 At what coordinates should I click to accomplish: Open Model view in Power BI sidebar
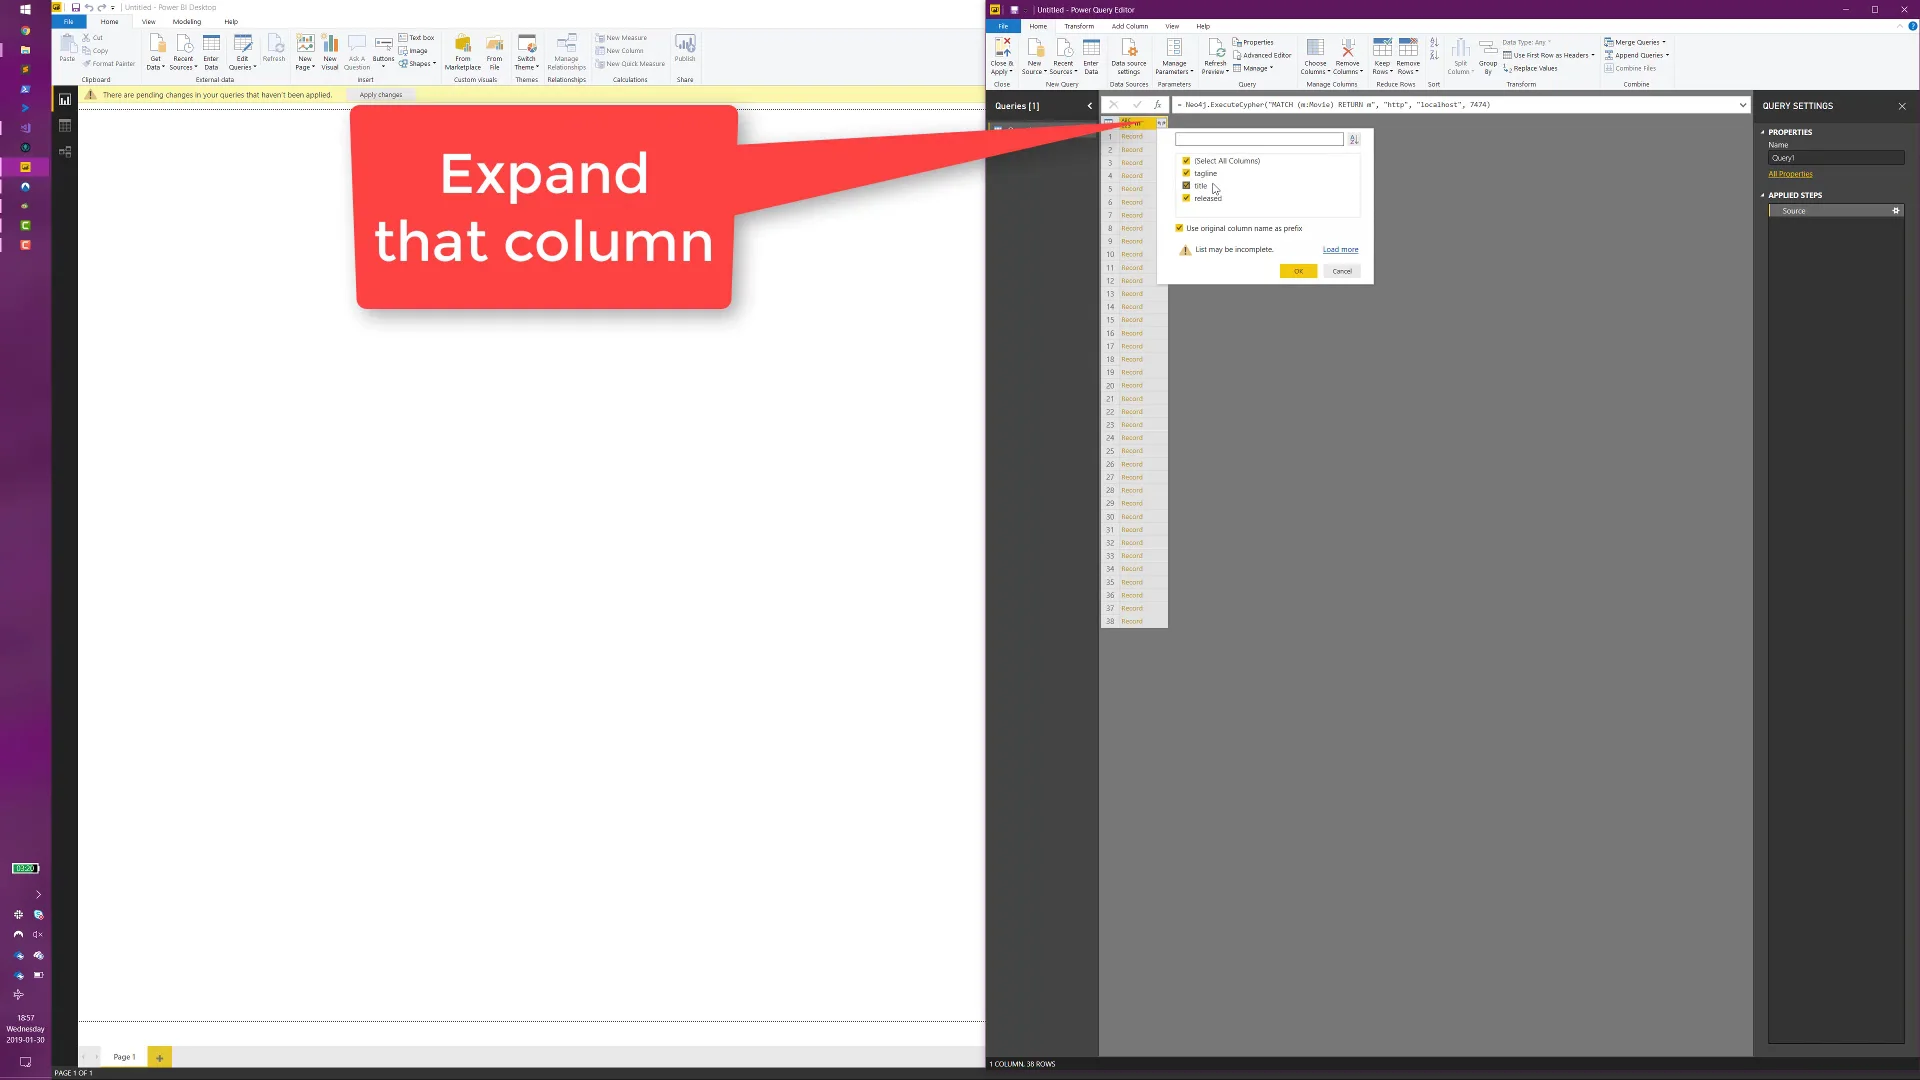point(65,152)
